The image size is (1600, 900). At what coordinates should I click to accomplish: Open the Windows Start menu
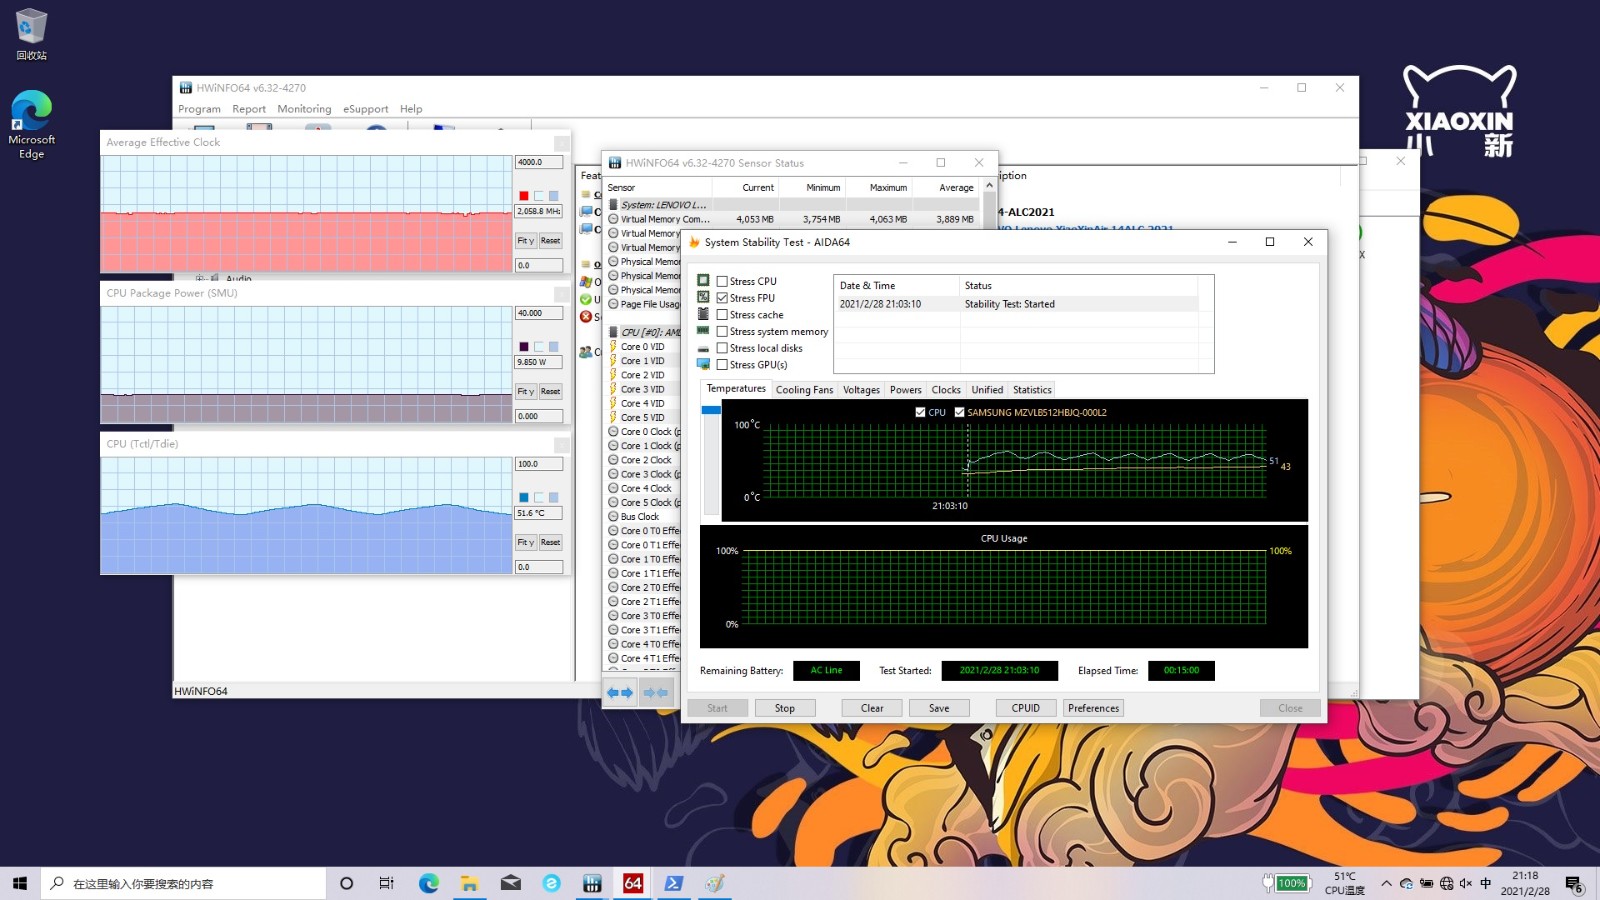20,883
